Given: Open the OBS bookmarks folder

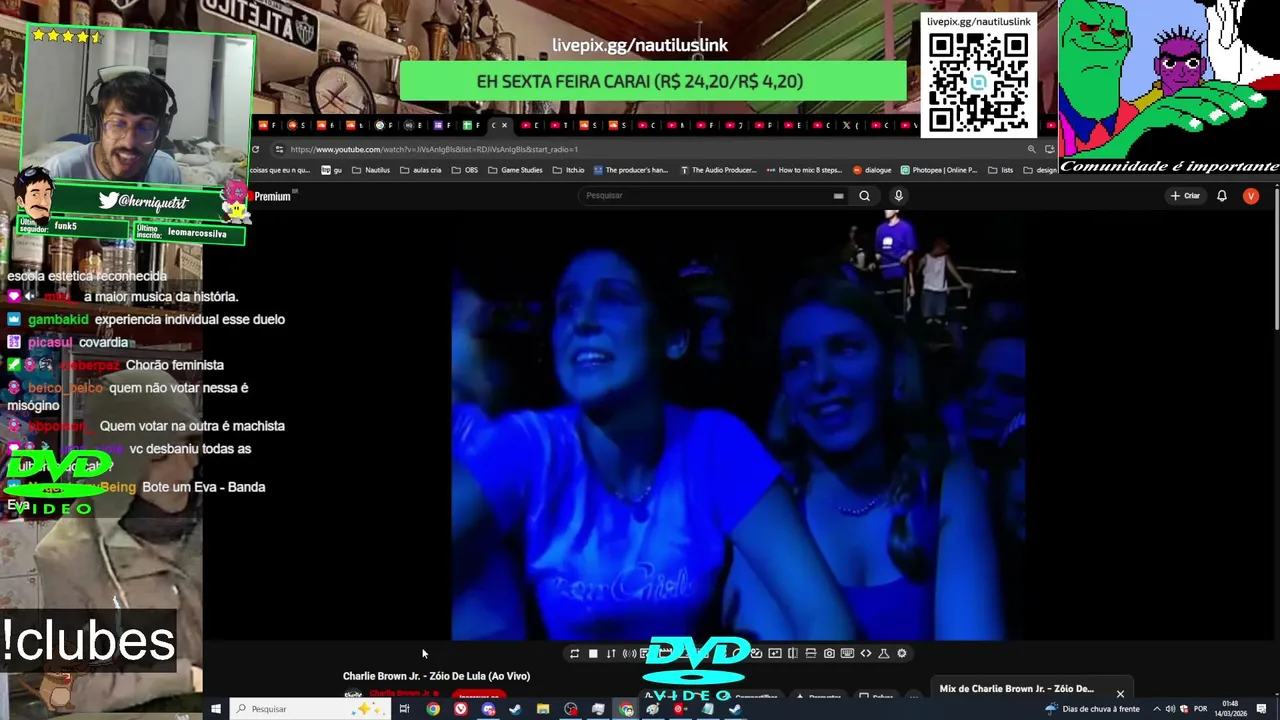Looking at the screenshot, I should pos(465,170).
